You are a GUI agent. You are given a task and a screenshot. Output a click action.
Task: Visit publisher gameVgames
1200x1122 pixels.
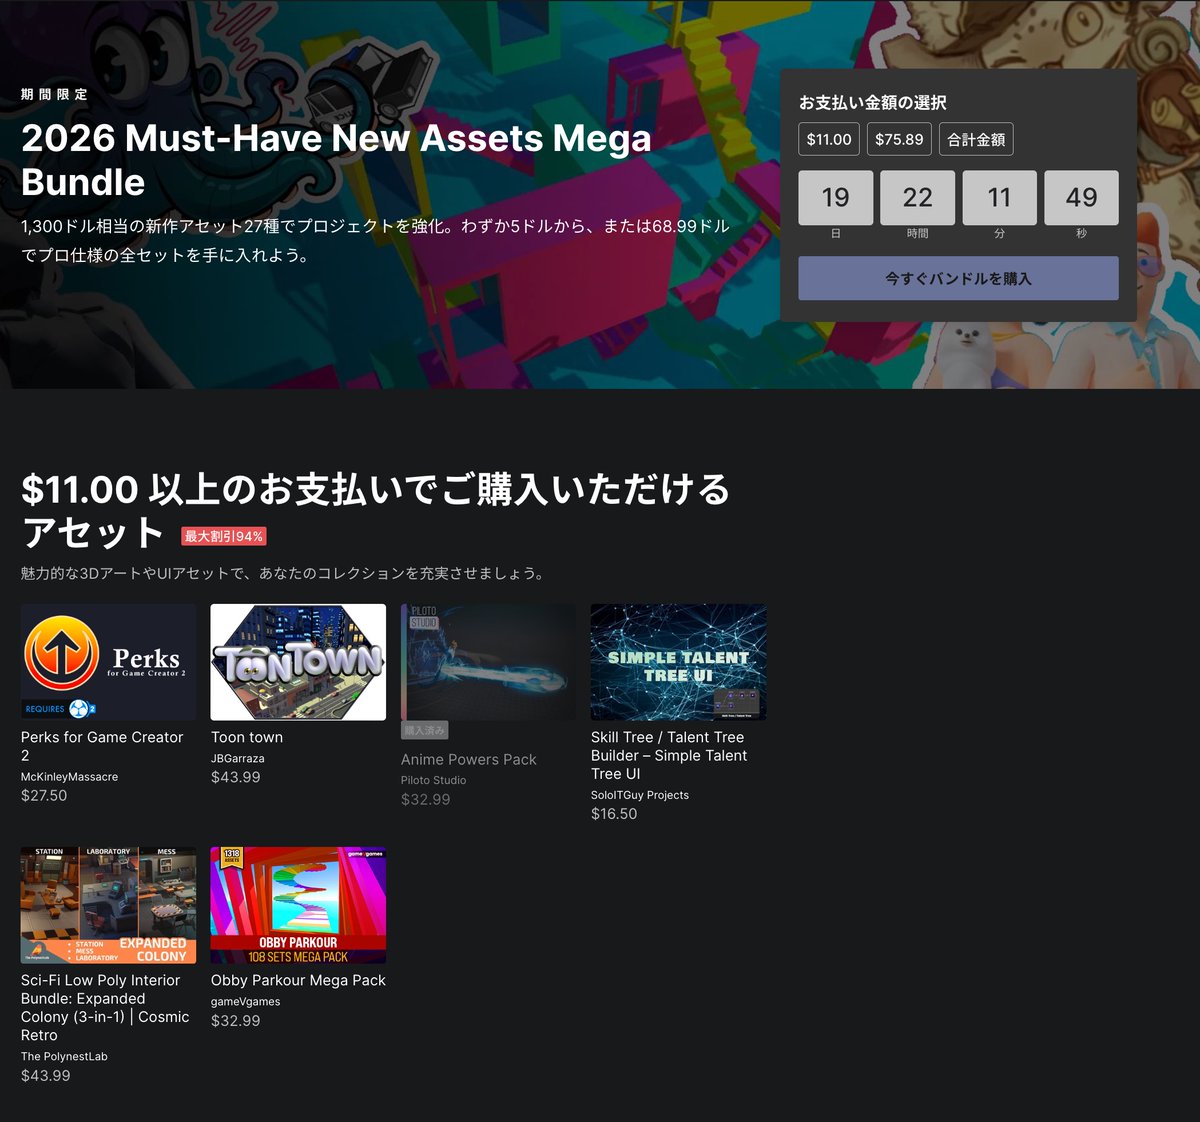click(246, 1001)
